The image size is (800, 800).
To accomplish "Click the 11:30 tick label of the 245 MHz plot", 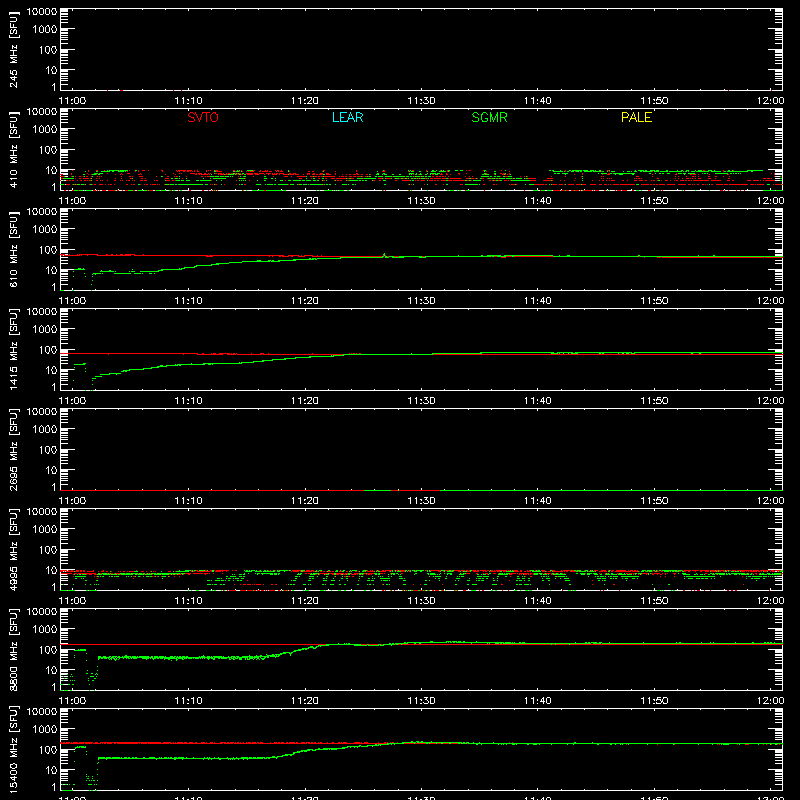I will 421,101.
